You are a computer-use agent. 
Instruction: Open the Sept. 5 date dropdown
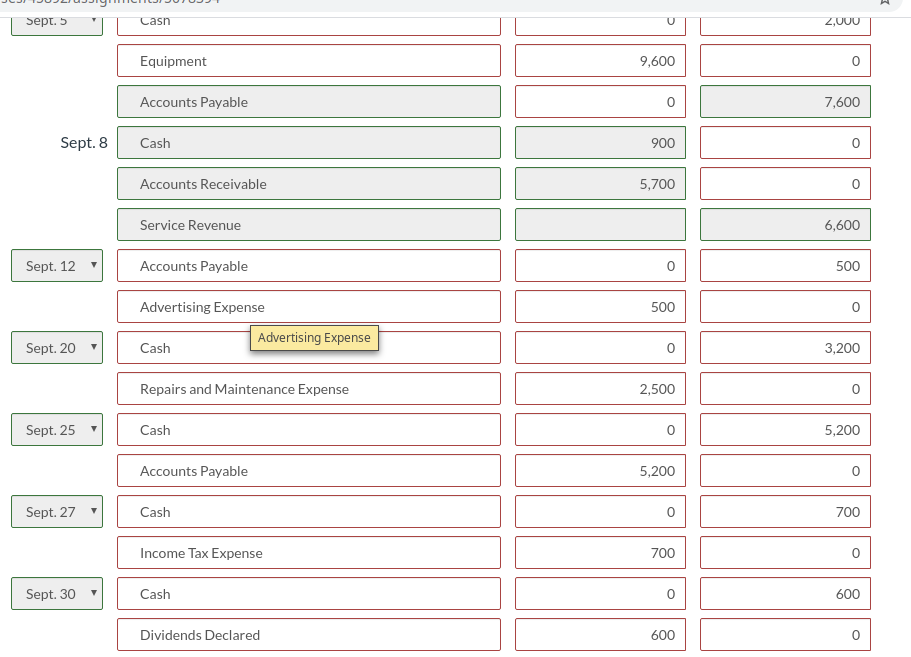tap(56, 19)
